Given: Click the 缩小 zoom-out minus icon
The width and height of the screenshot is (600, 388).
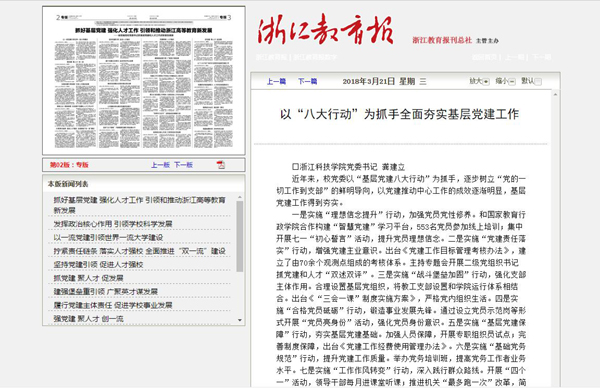Looking at the screenshot, I should (512, 82).
